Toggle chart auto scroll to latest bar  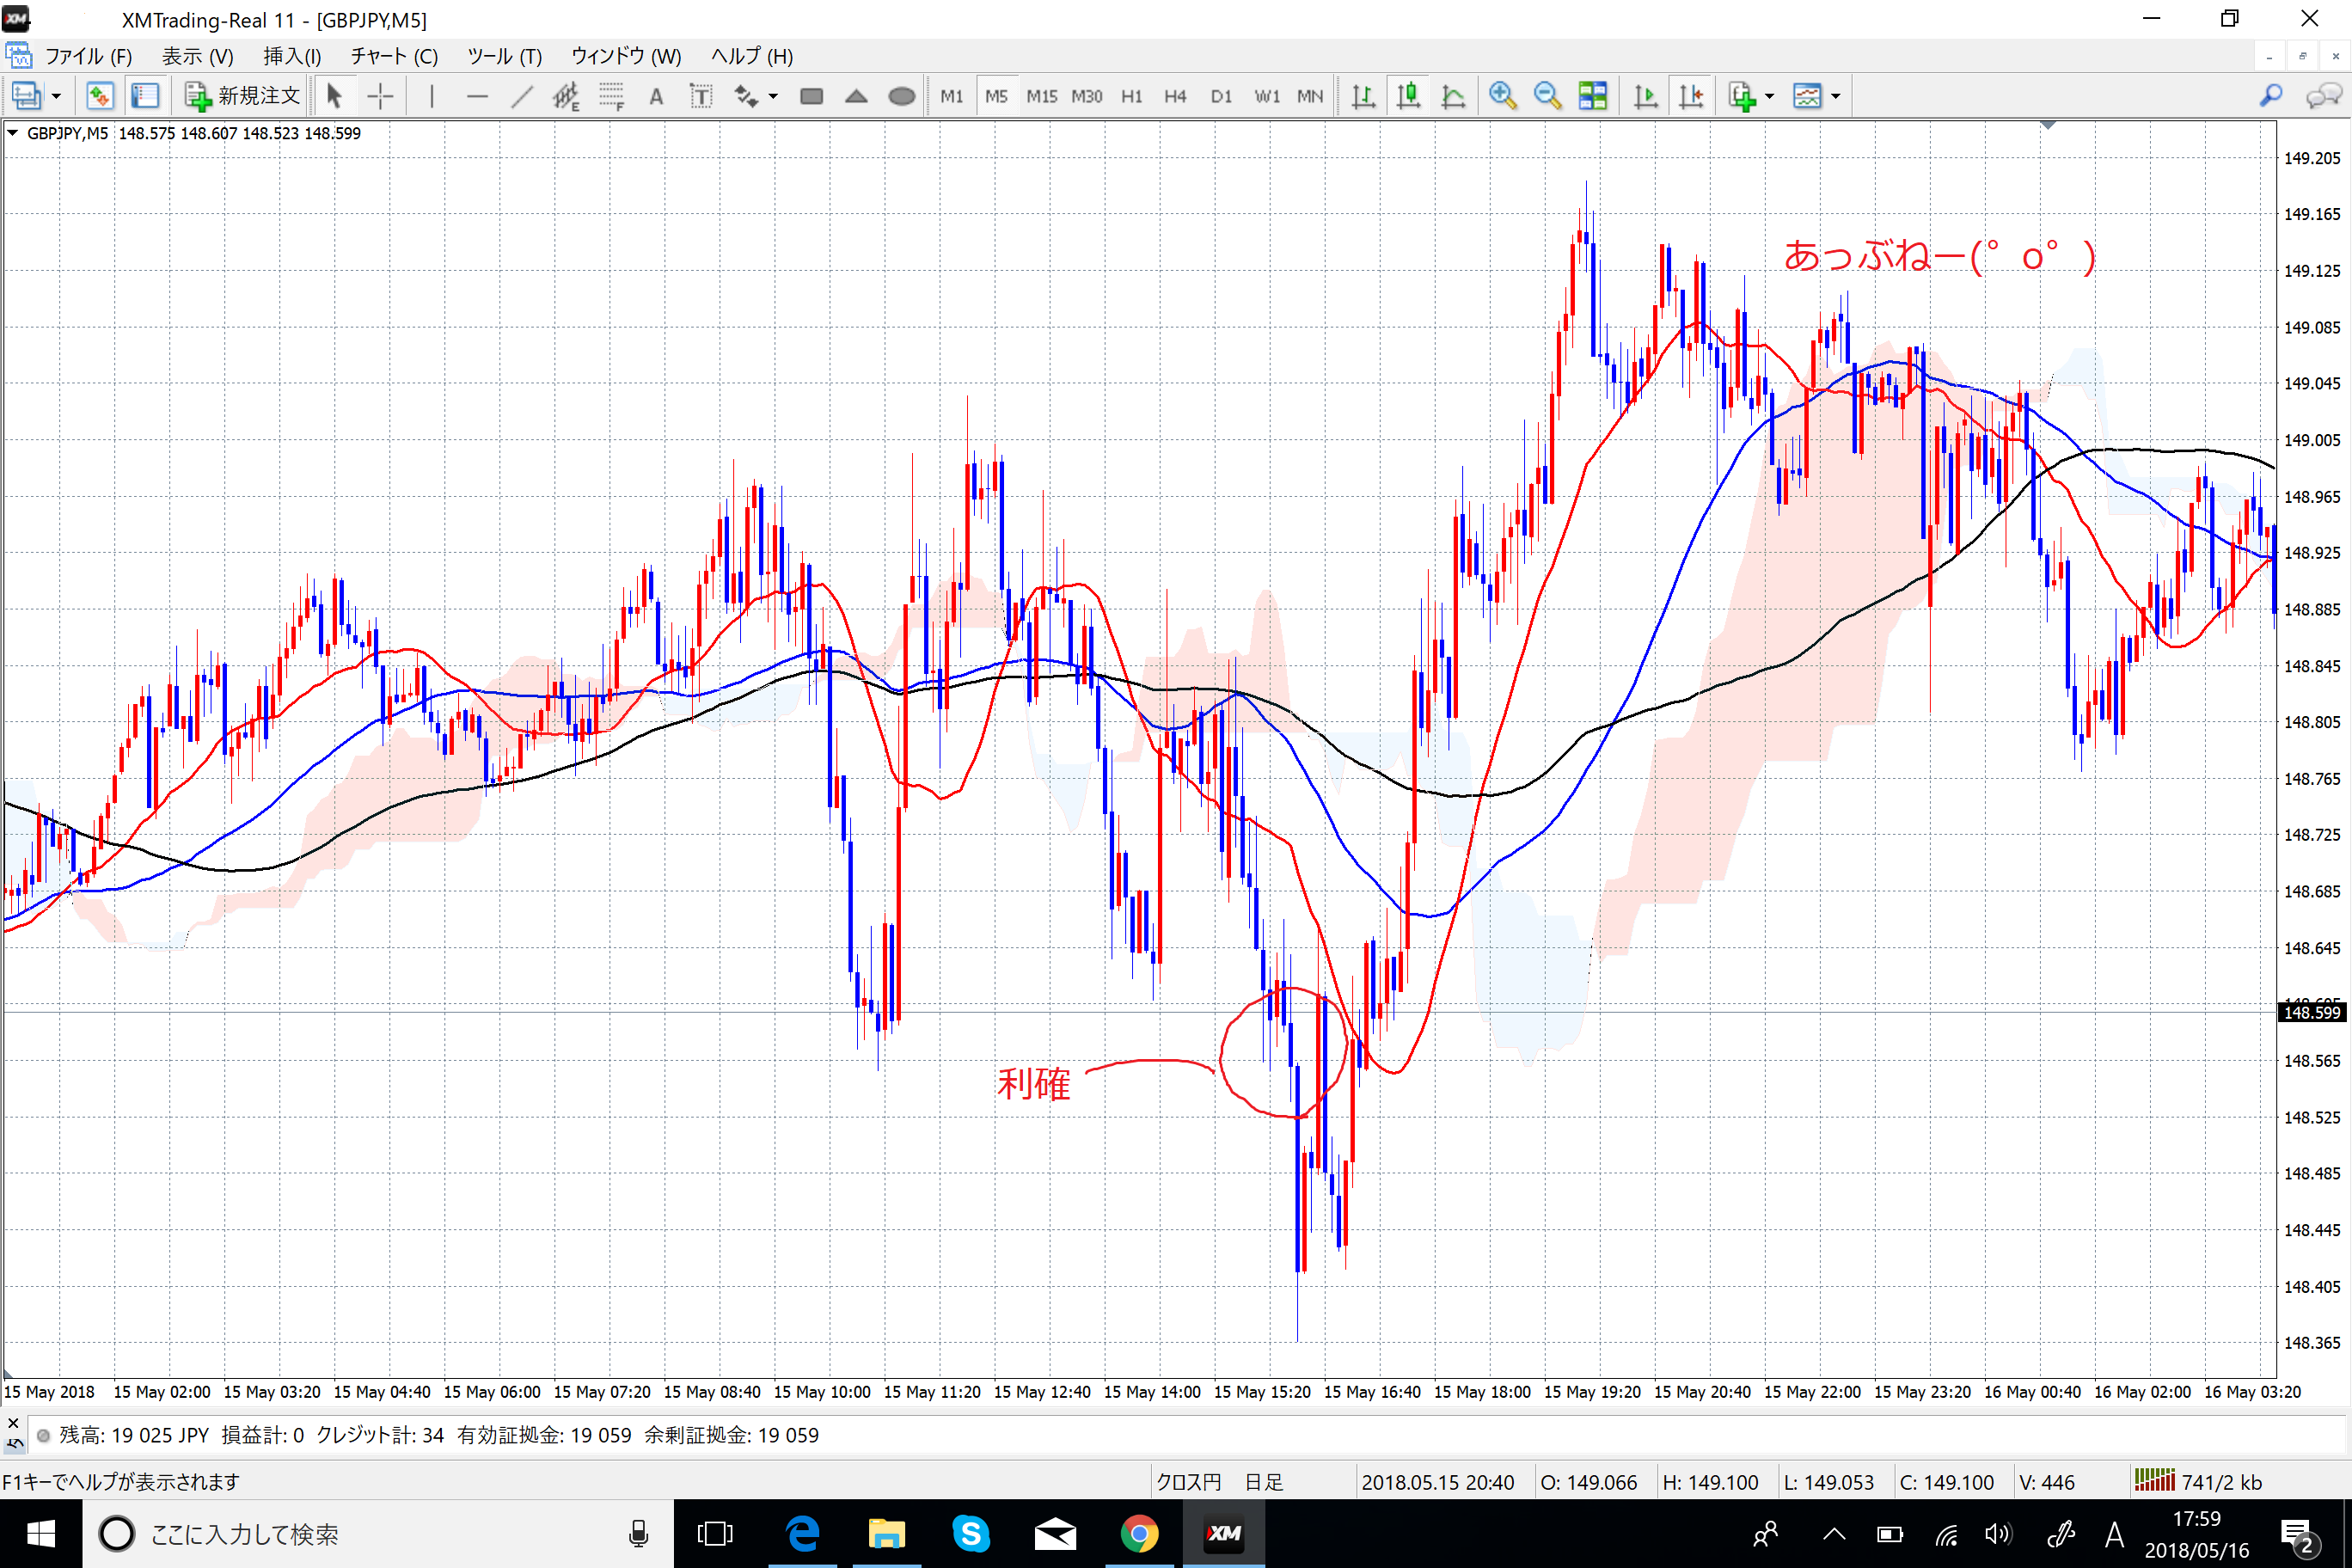pos(1645,96)
